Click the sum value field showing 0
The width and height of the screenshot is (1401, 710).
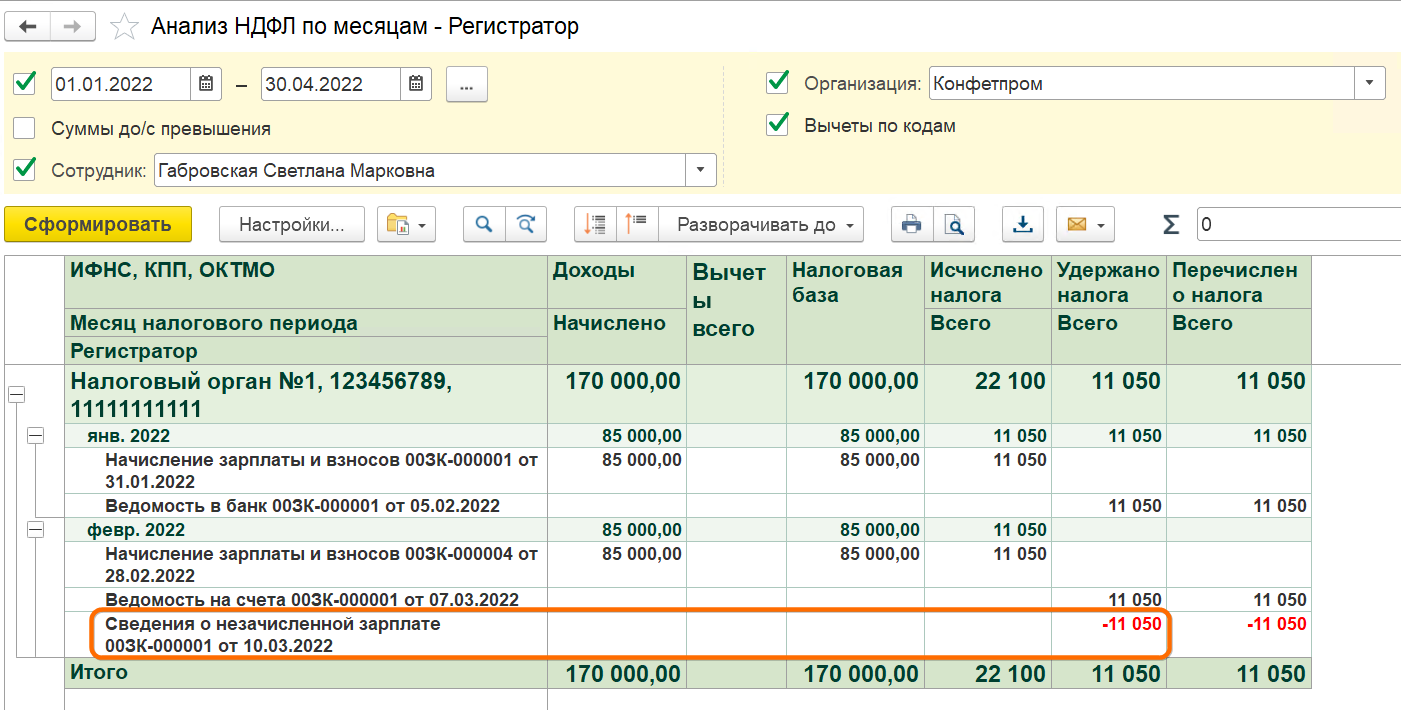click(1298, 224)
